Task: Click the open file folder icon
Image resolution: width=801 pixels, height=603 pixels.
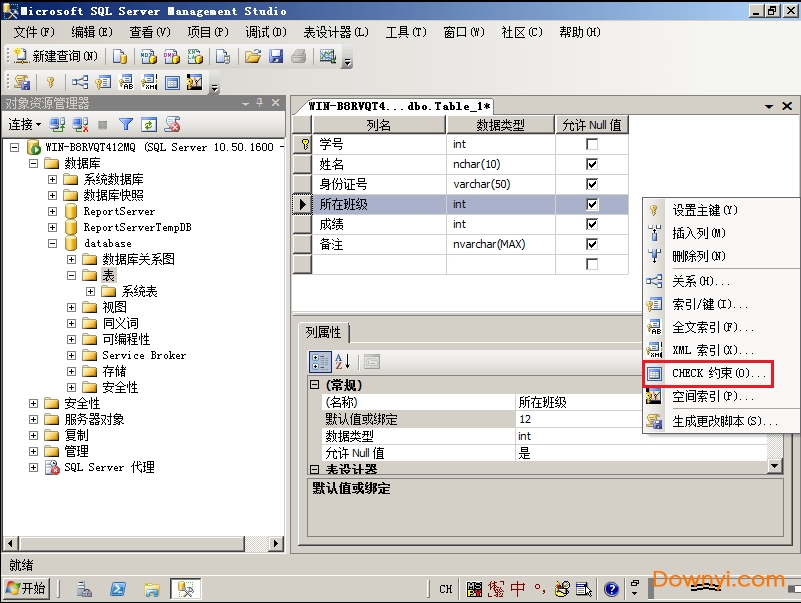Action: pyautogui.click(x=253, y=57)
